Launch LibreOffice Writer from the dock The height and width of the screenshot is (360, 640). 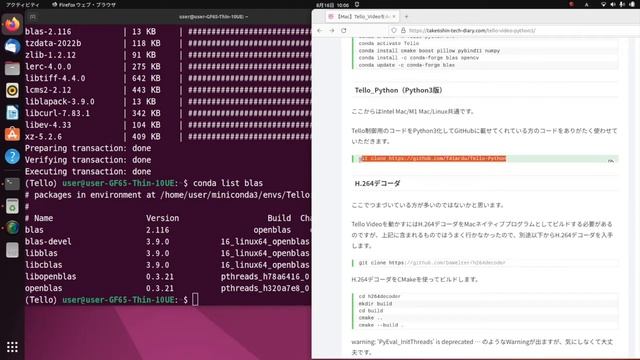tap(12, 112)
